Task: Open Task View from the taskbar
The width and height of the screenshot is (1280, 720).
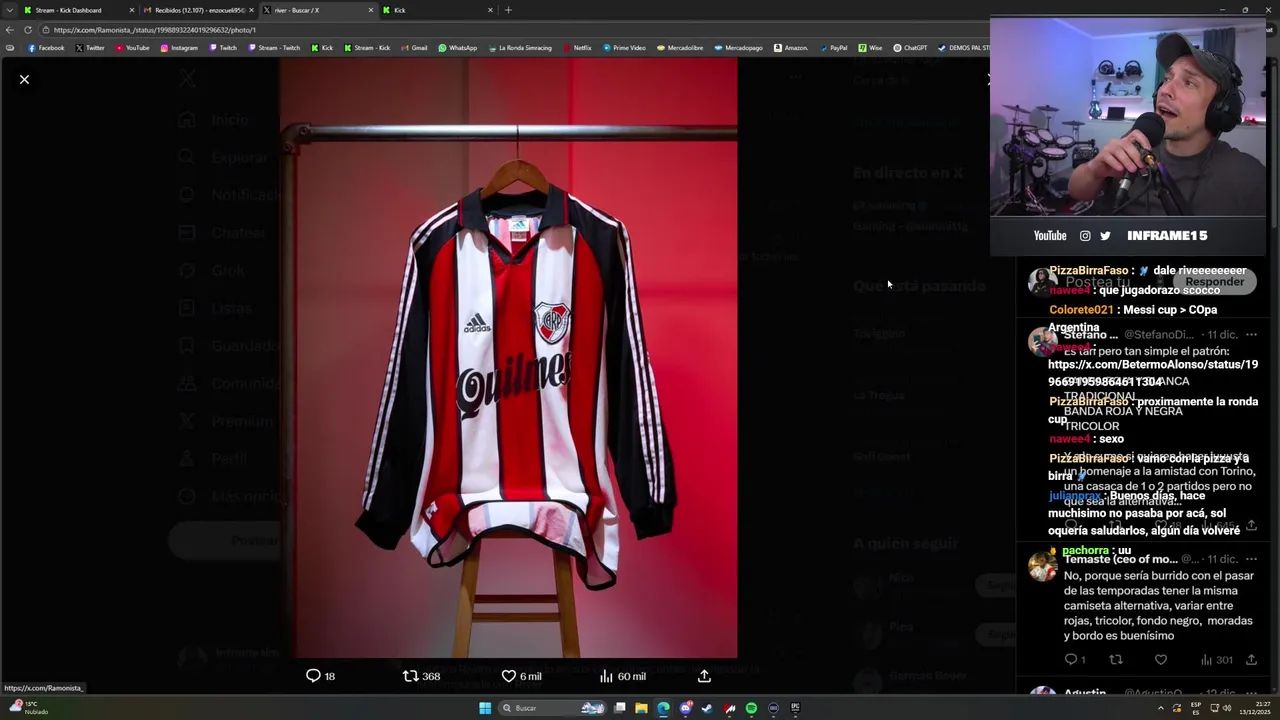Action: [x=619, y=708]
